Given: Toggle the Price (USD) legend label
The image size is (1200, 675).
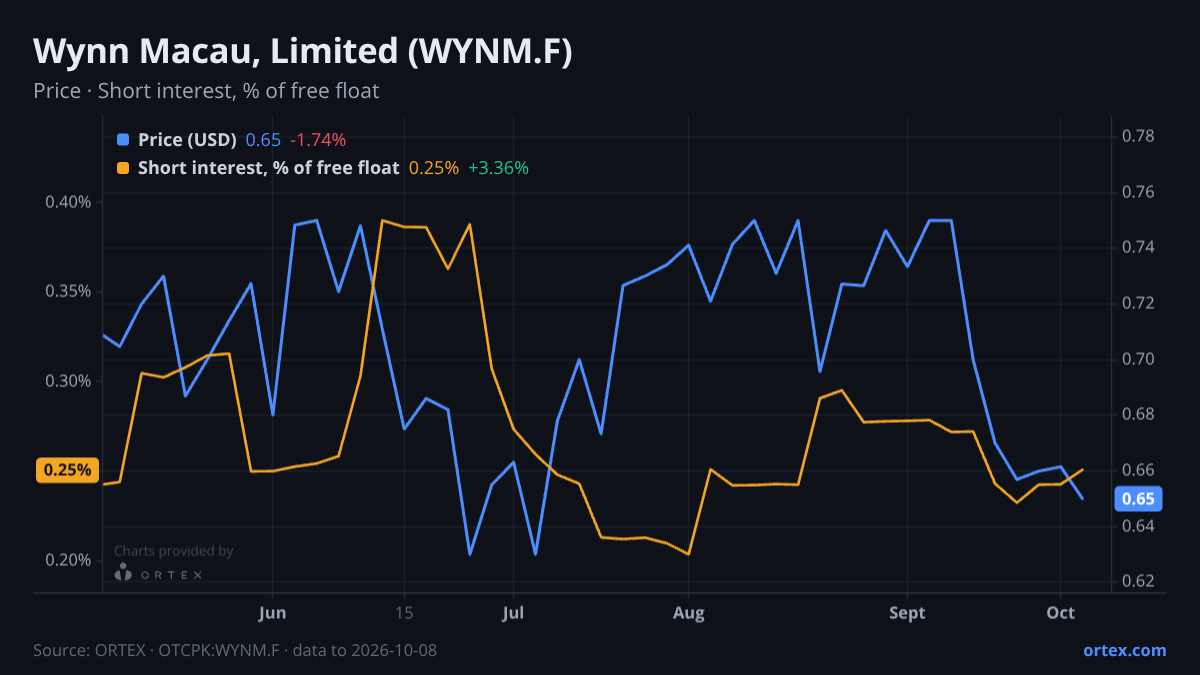Looking at the screenshot, I should click(187, 140).
